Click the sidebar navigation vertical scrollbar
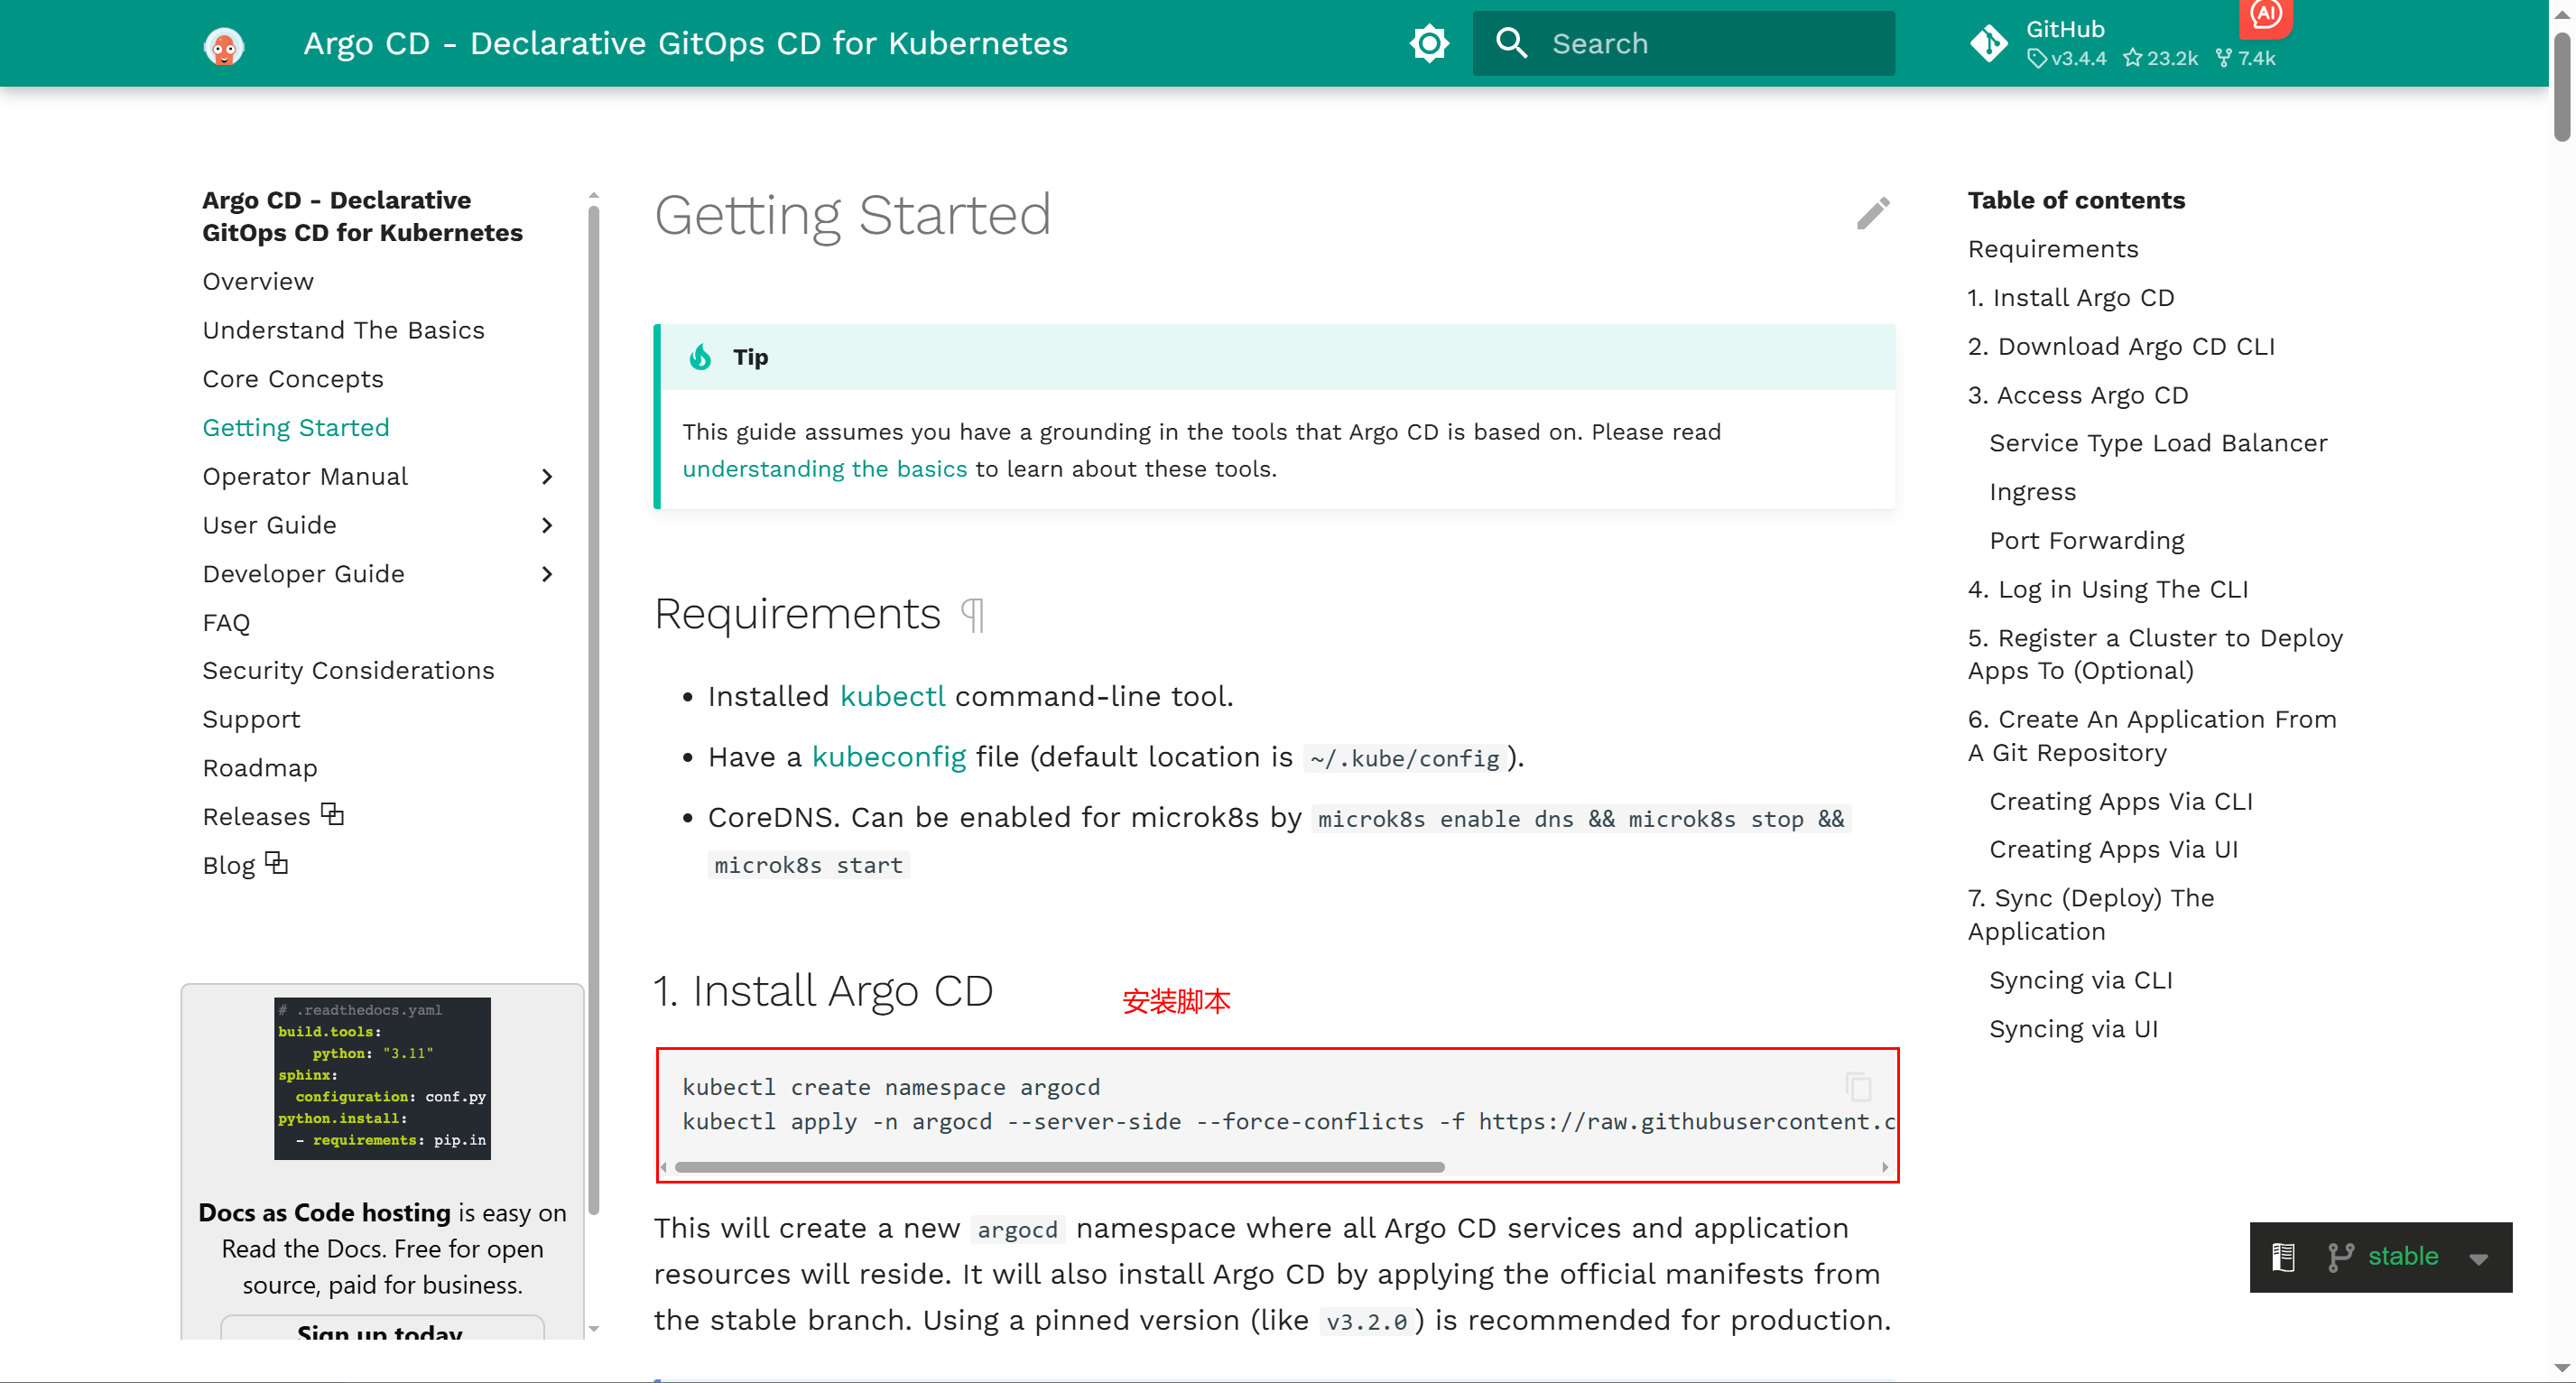Screen dimensions: 2576x1383 (594, 710)
